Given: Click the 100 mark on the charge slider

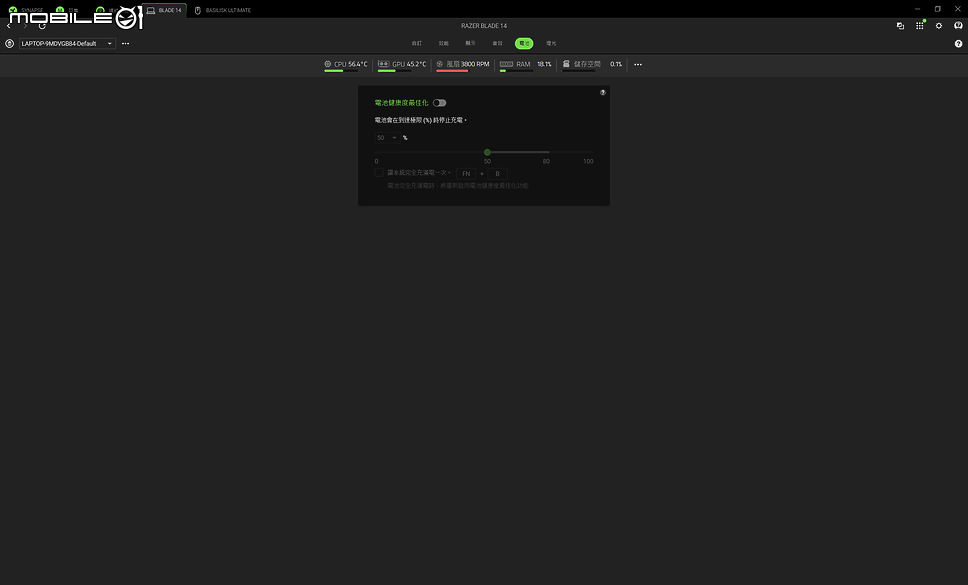Looking at the screenshot, I should (588, 161).
